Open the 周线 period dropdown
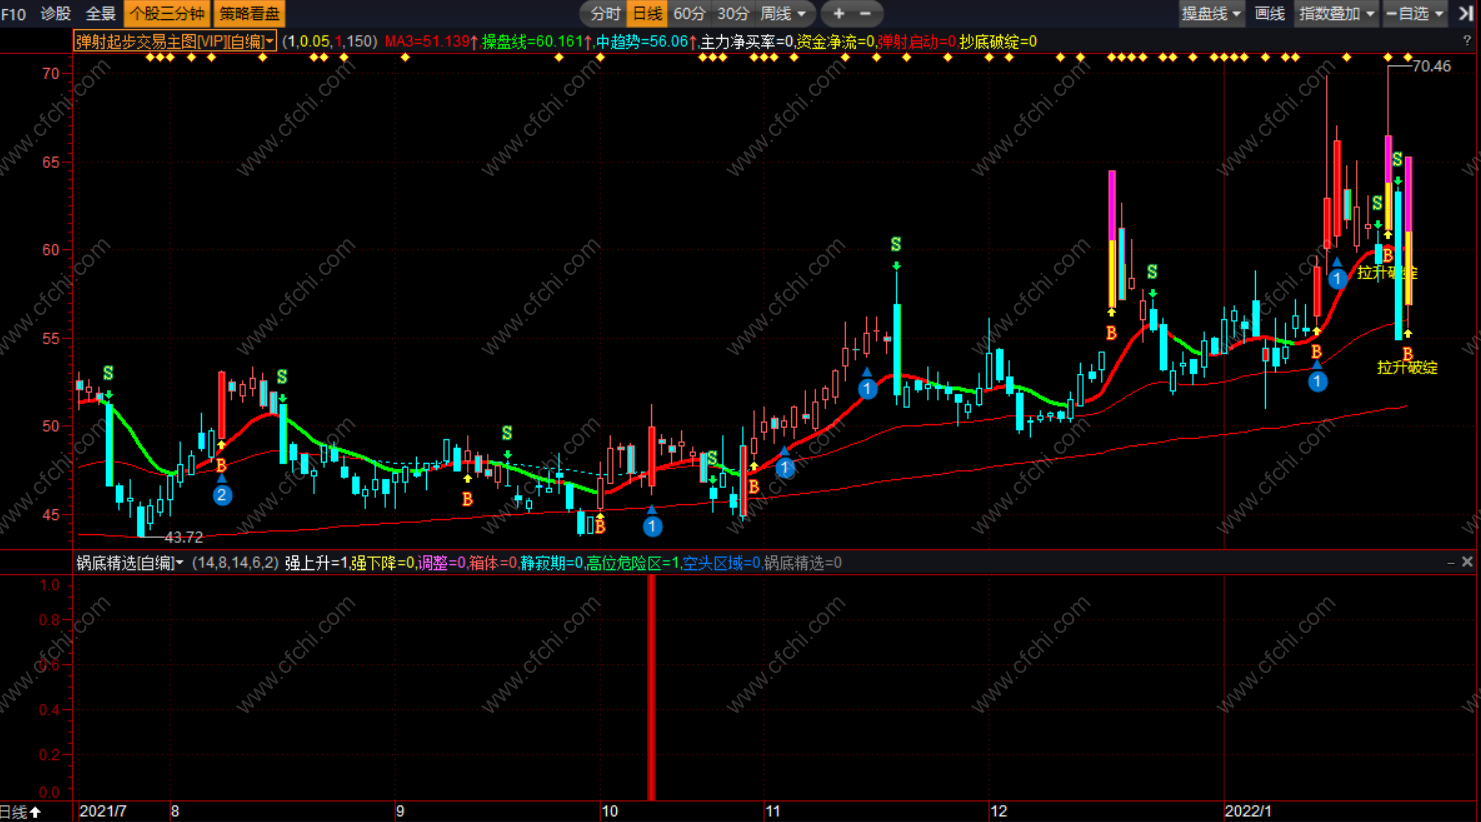The width and height of the screenshot is (1481, 822). pos(783,13)
